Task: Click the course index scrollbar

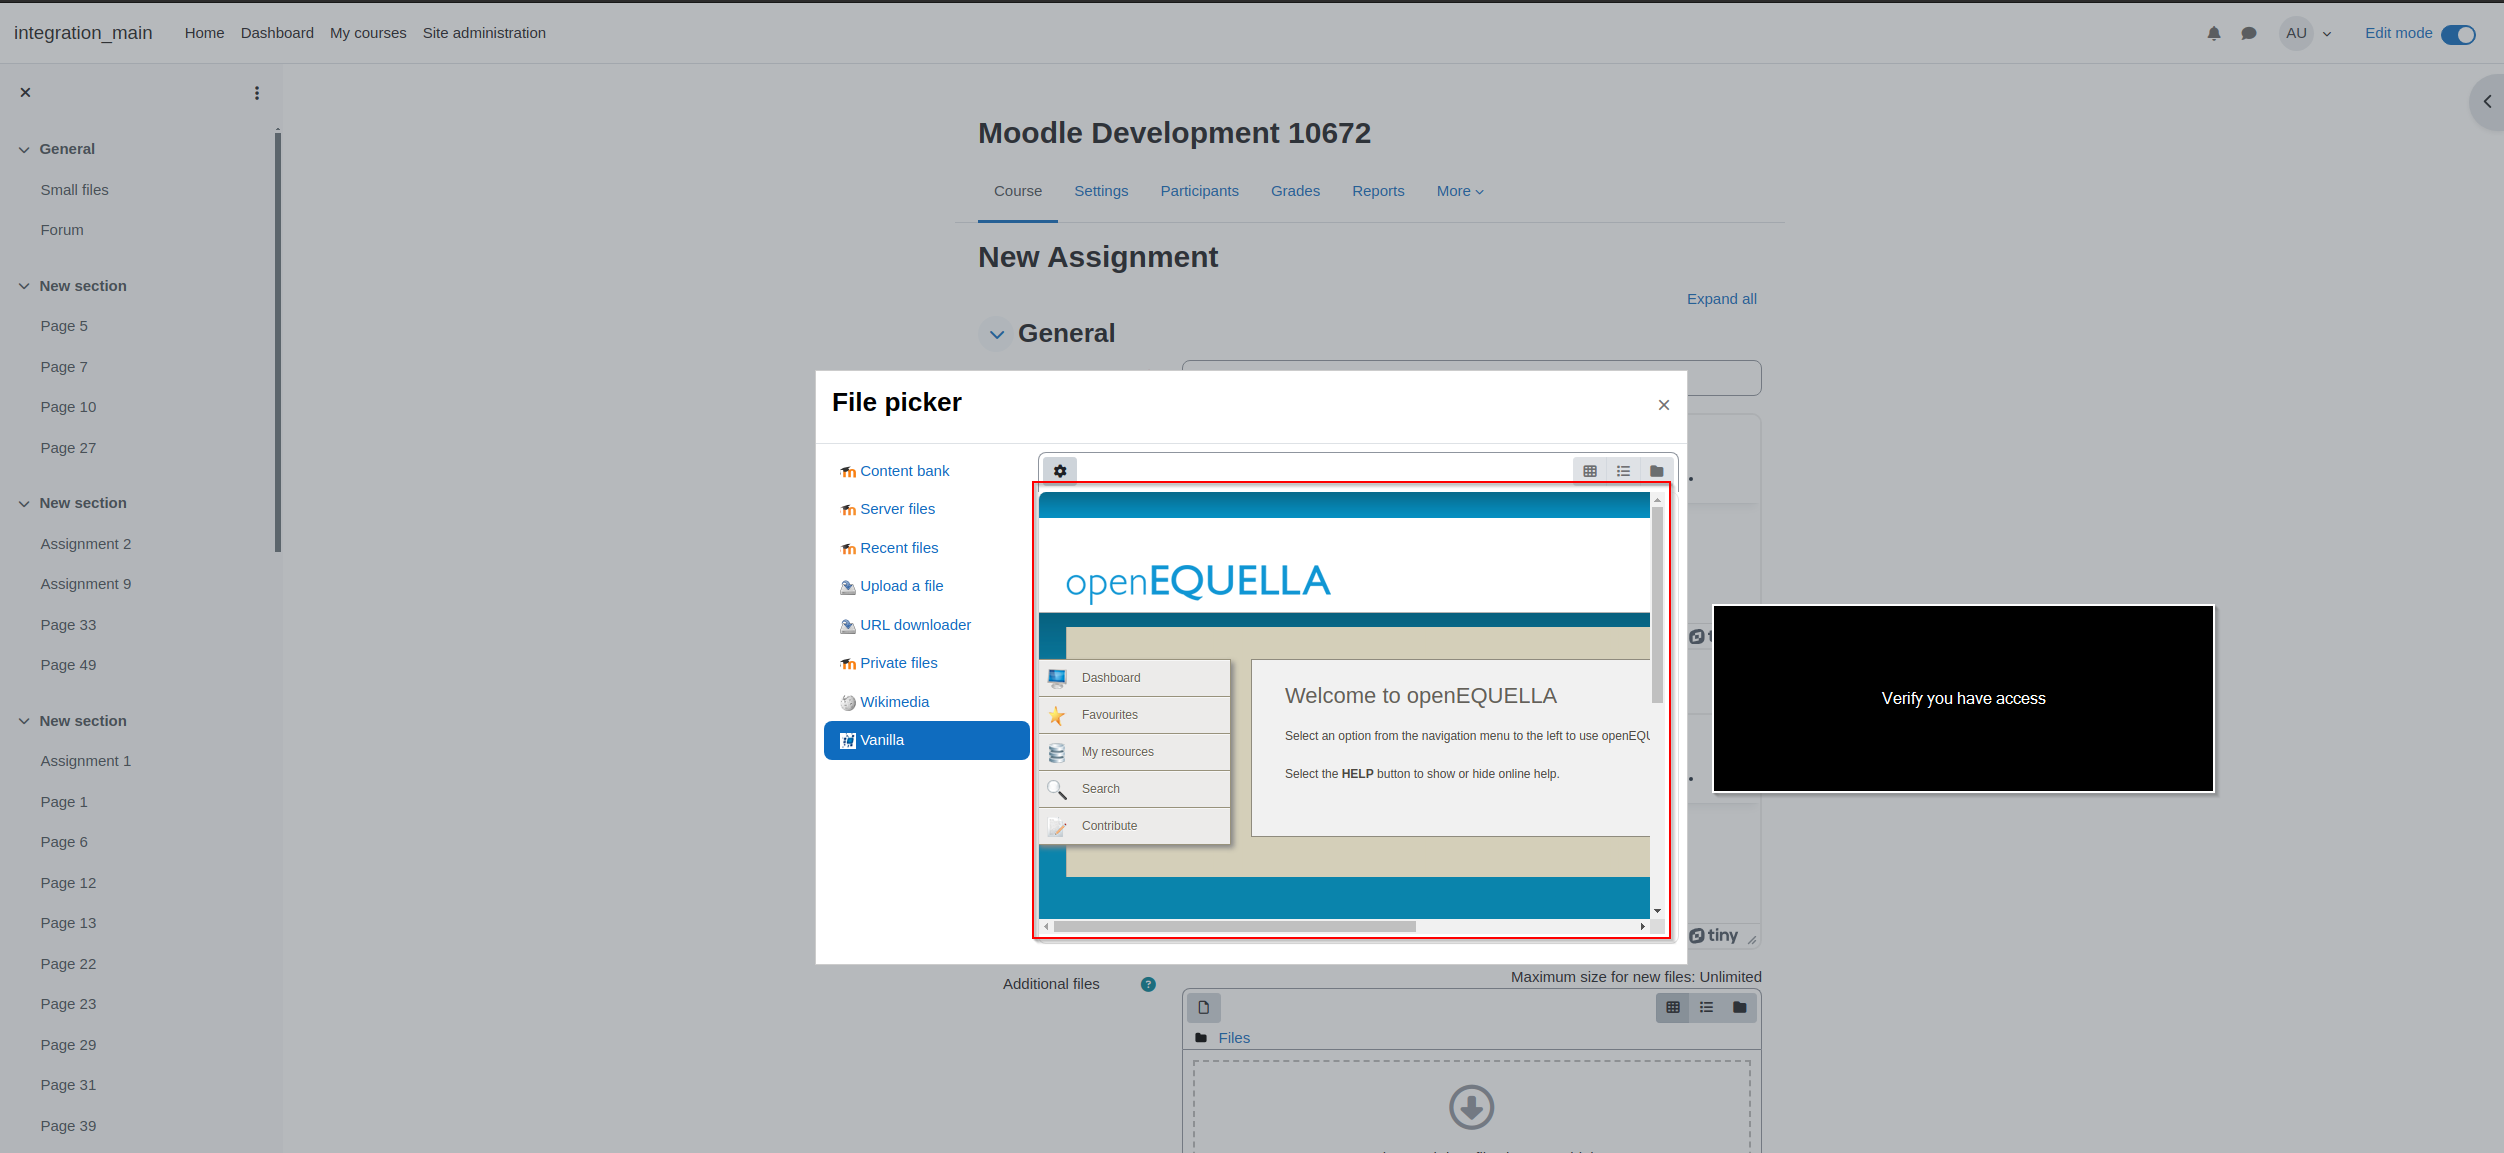Action: (x=278, y=340)
